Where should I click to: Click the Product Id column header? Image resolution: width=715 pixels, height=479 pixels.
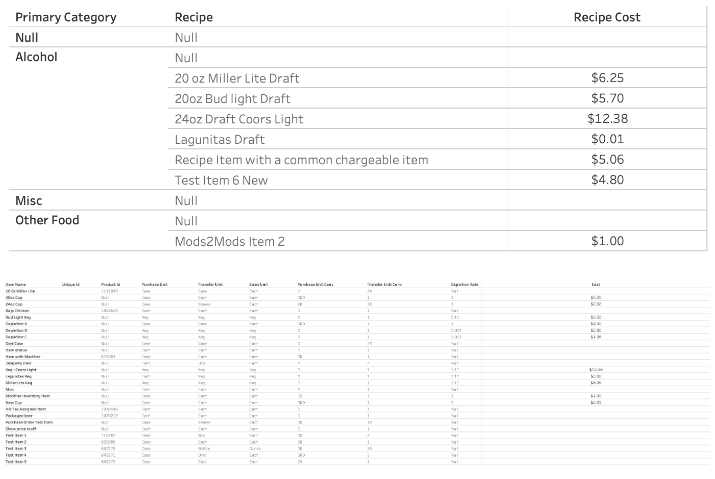point(110,284)
